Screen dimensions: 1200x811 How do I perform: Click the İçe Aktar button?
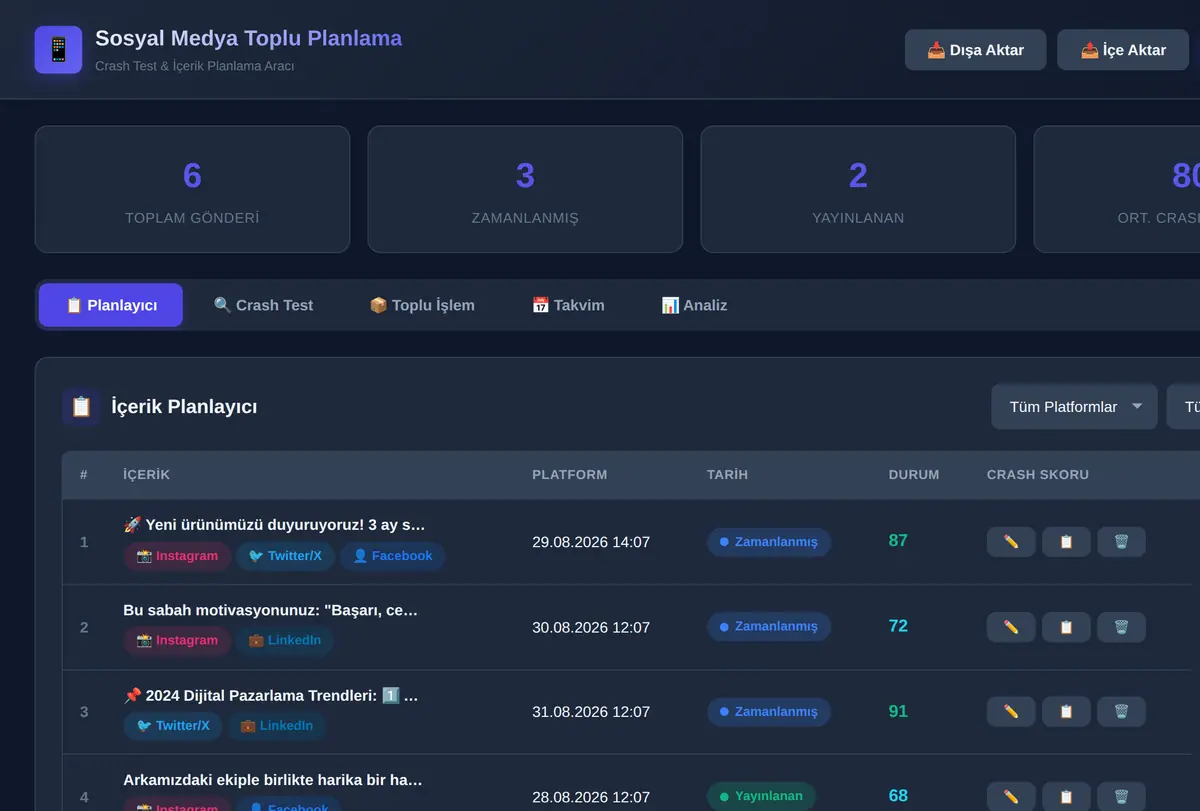(x=1123, y=50)
